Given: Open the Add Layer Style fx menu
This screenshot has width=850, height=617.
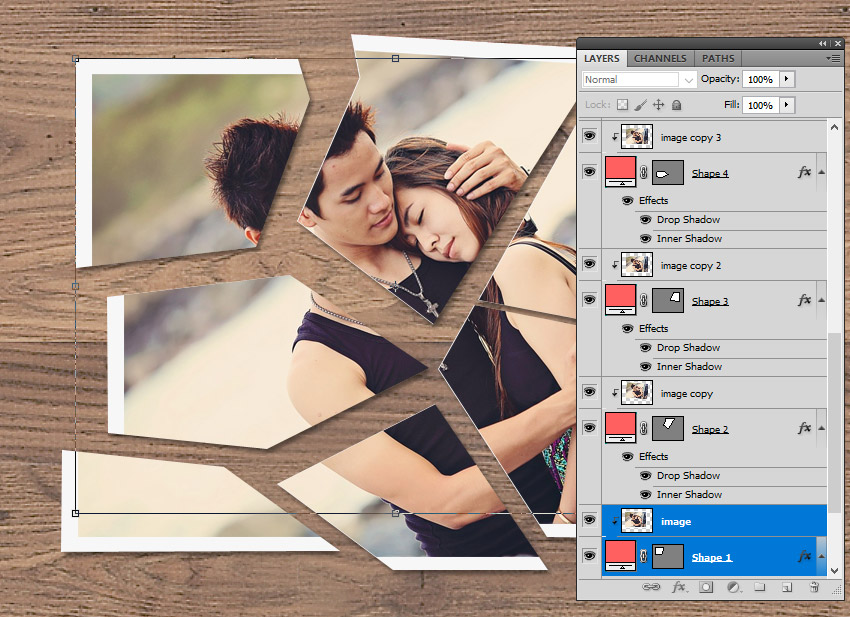Looking at the screenshot, I should point(678,588).
